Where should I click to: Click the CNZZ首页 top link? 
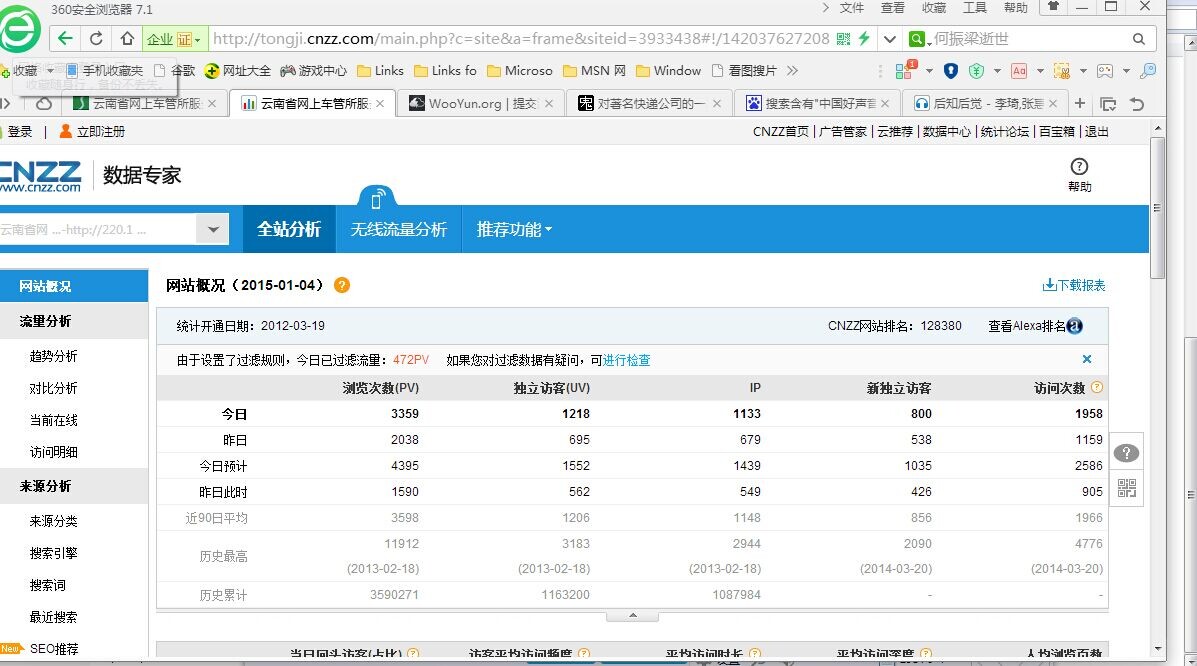[780, 131]
